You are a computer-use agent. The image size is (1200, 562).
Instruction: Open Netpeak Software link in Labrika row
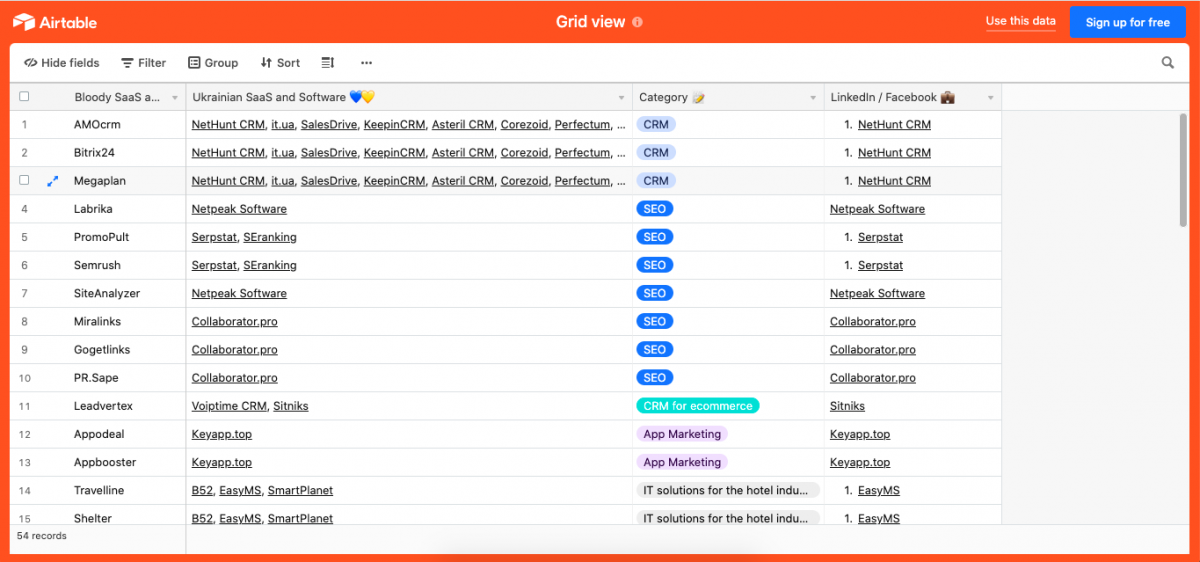[239, 209]
